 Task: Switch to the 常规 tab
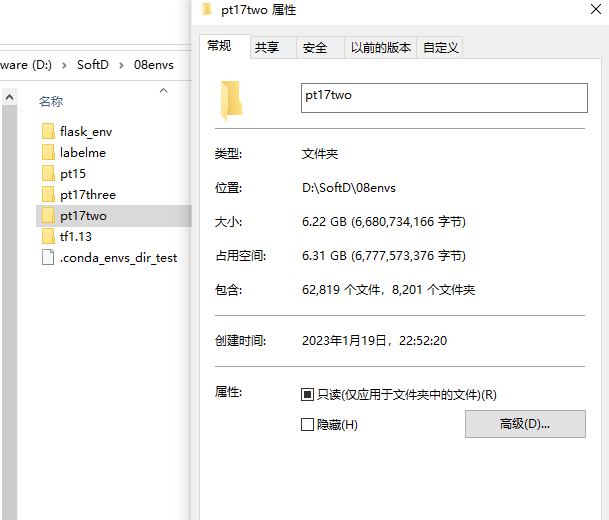[225, 46]
